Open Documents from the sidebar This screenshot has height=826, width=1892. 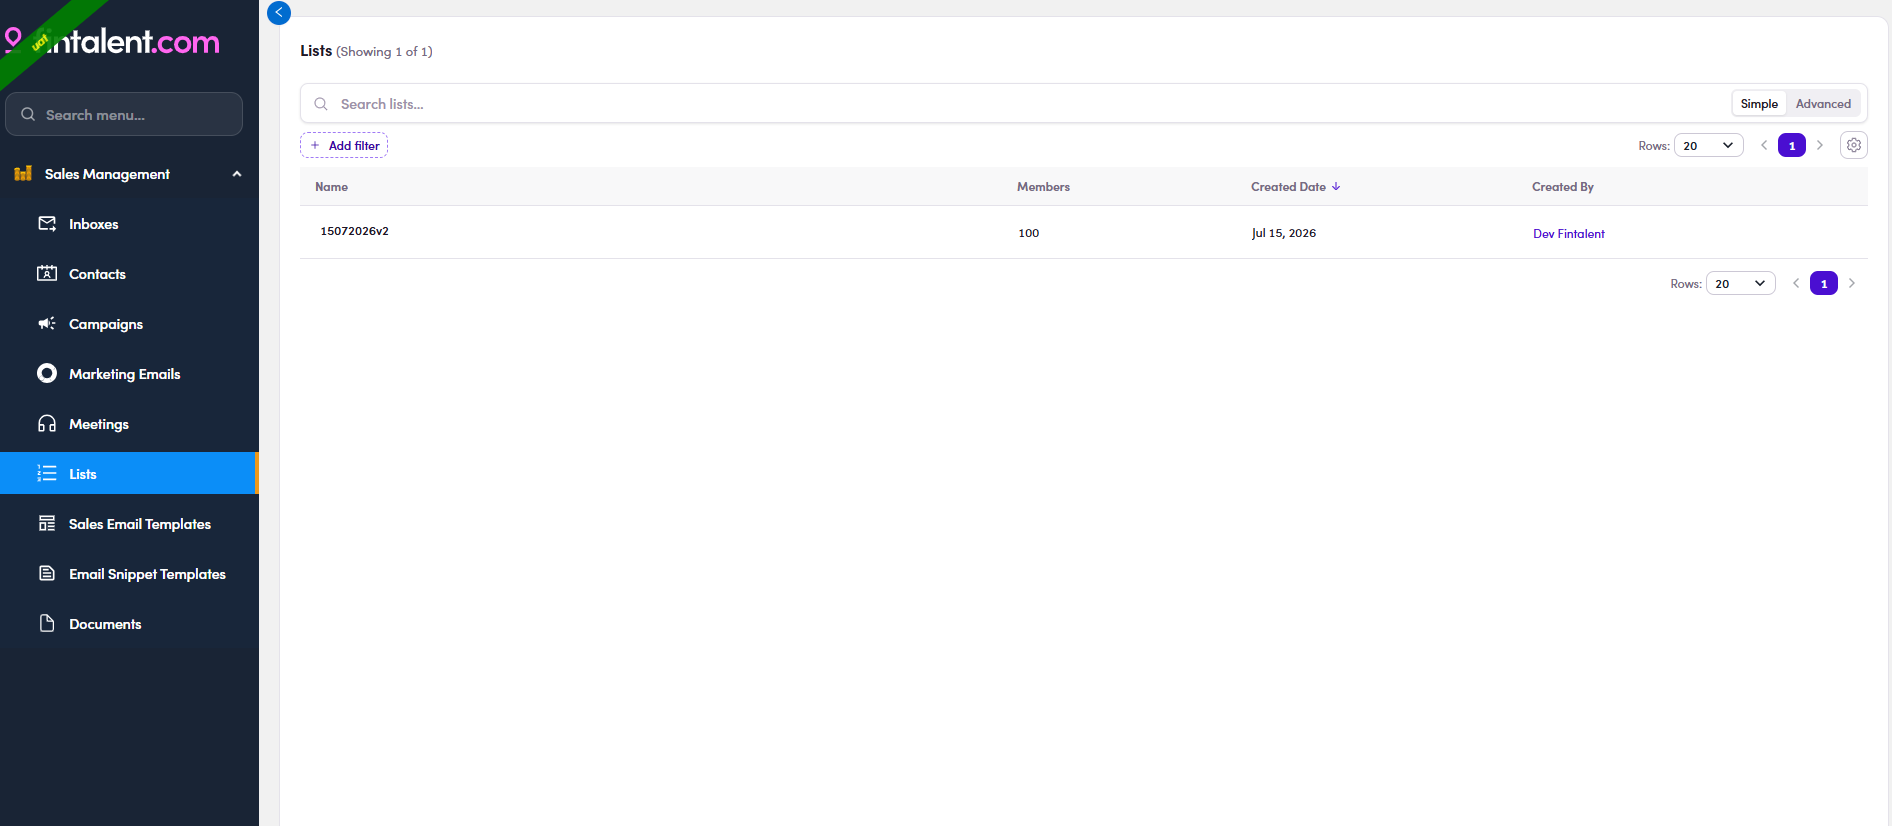coord(129,624)
